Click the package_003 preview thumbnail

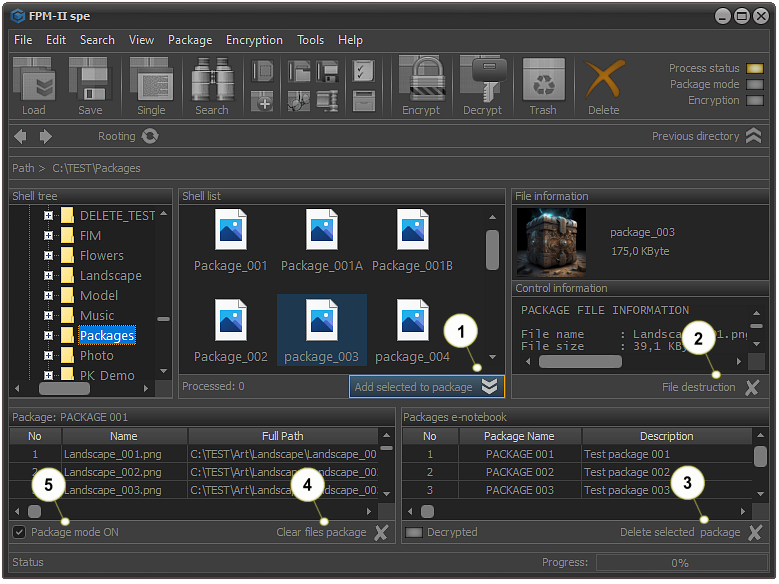[x=551, y=243]
